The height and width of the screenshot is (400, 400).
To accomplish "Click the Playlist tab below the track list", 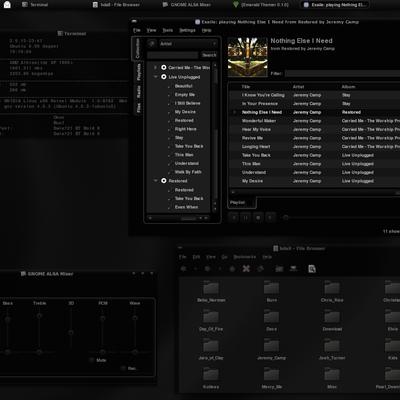I will 242,202.
